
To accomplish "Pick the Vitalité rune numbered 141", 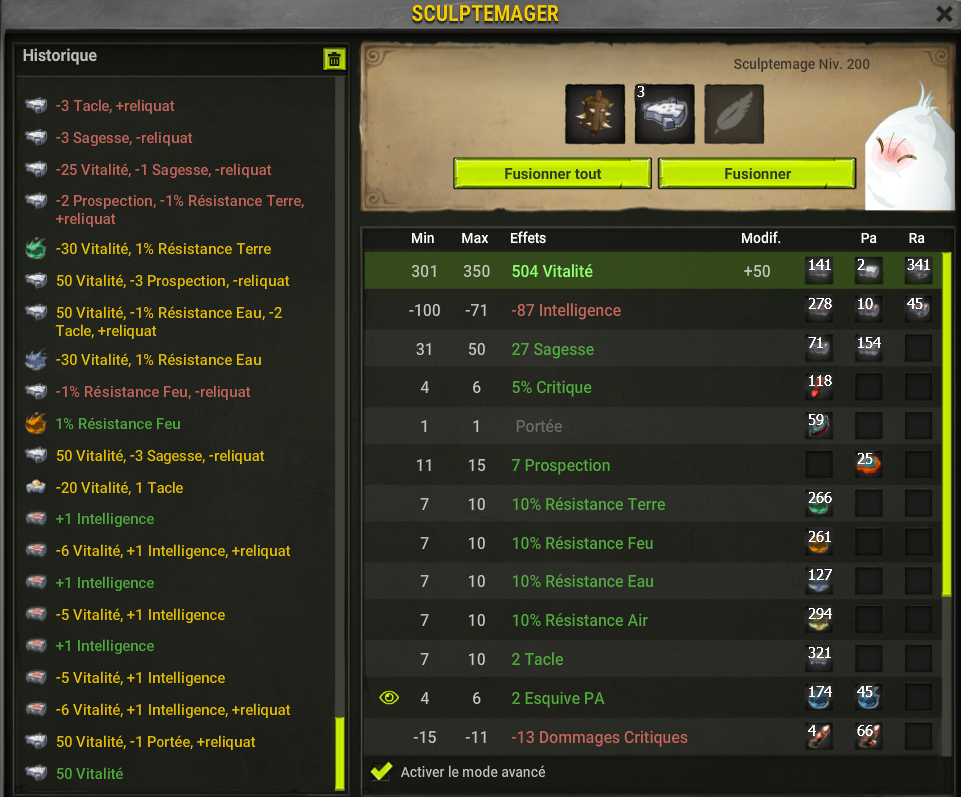I will pyautogui.click(x=819, y=270).
